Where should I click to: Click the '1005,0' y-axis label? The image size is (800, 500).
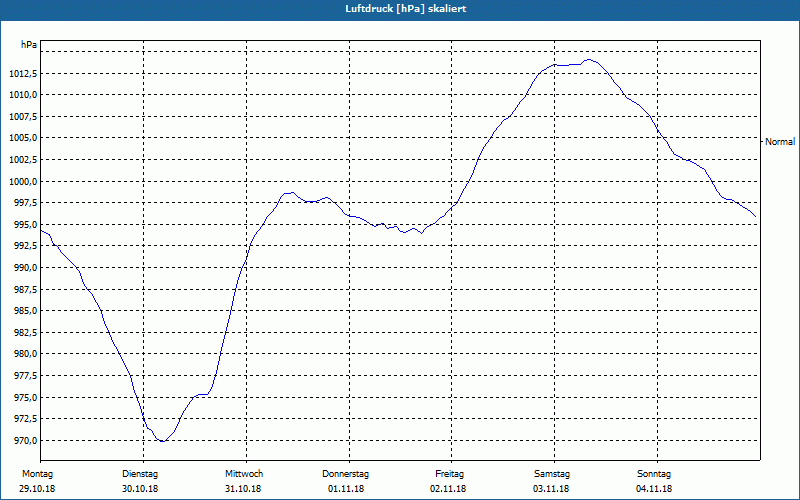tap(23, 138)
